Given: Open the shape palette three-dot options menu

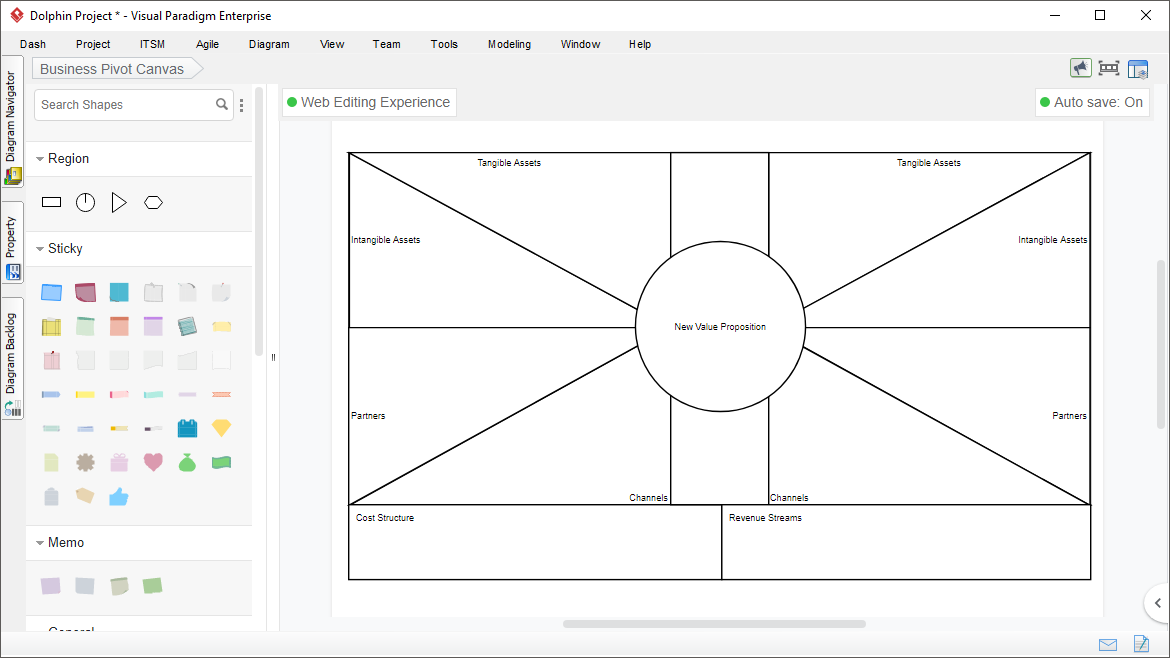Looking at the screenshot, I should (x=242, y=105).
